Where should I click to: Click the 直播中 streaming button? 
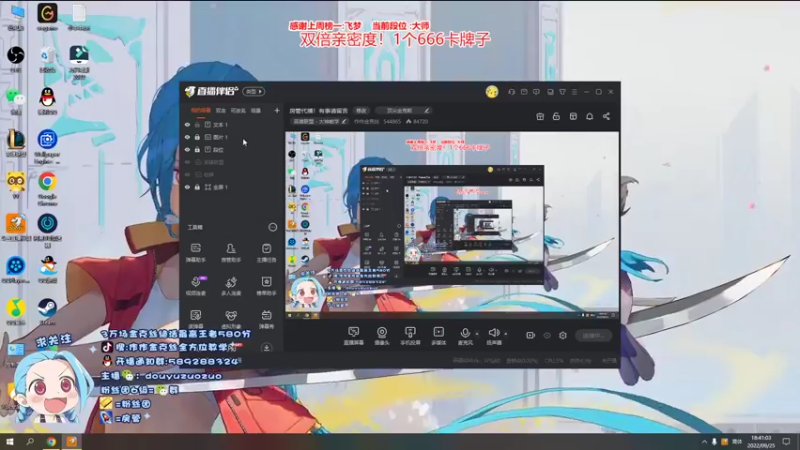point(593,335)
